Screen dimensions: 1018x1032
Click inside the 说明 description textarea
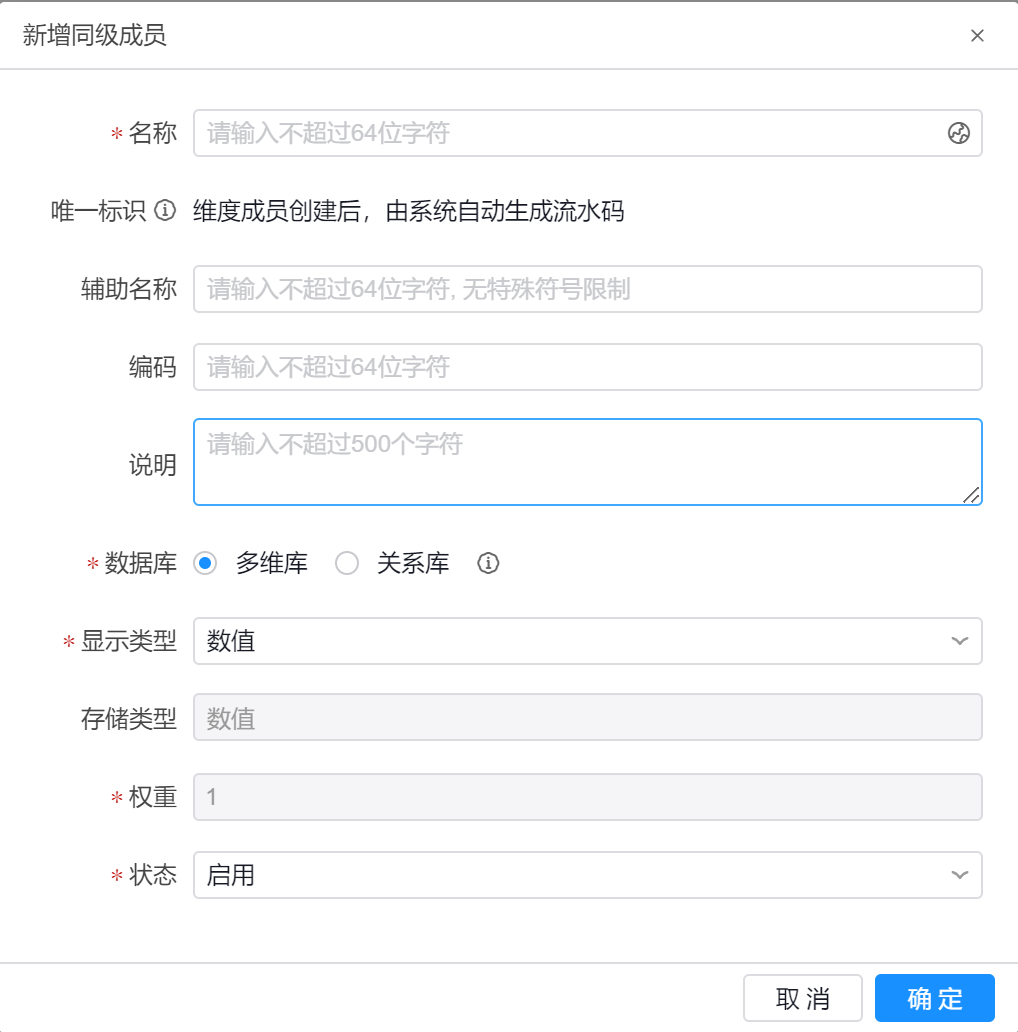coord(587,462)
